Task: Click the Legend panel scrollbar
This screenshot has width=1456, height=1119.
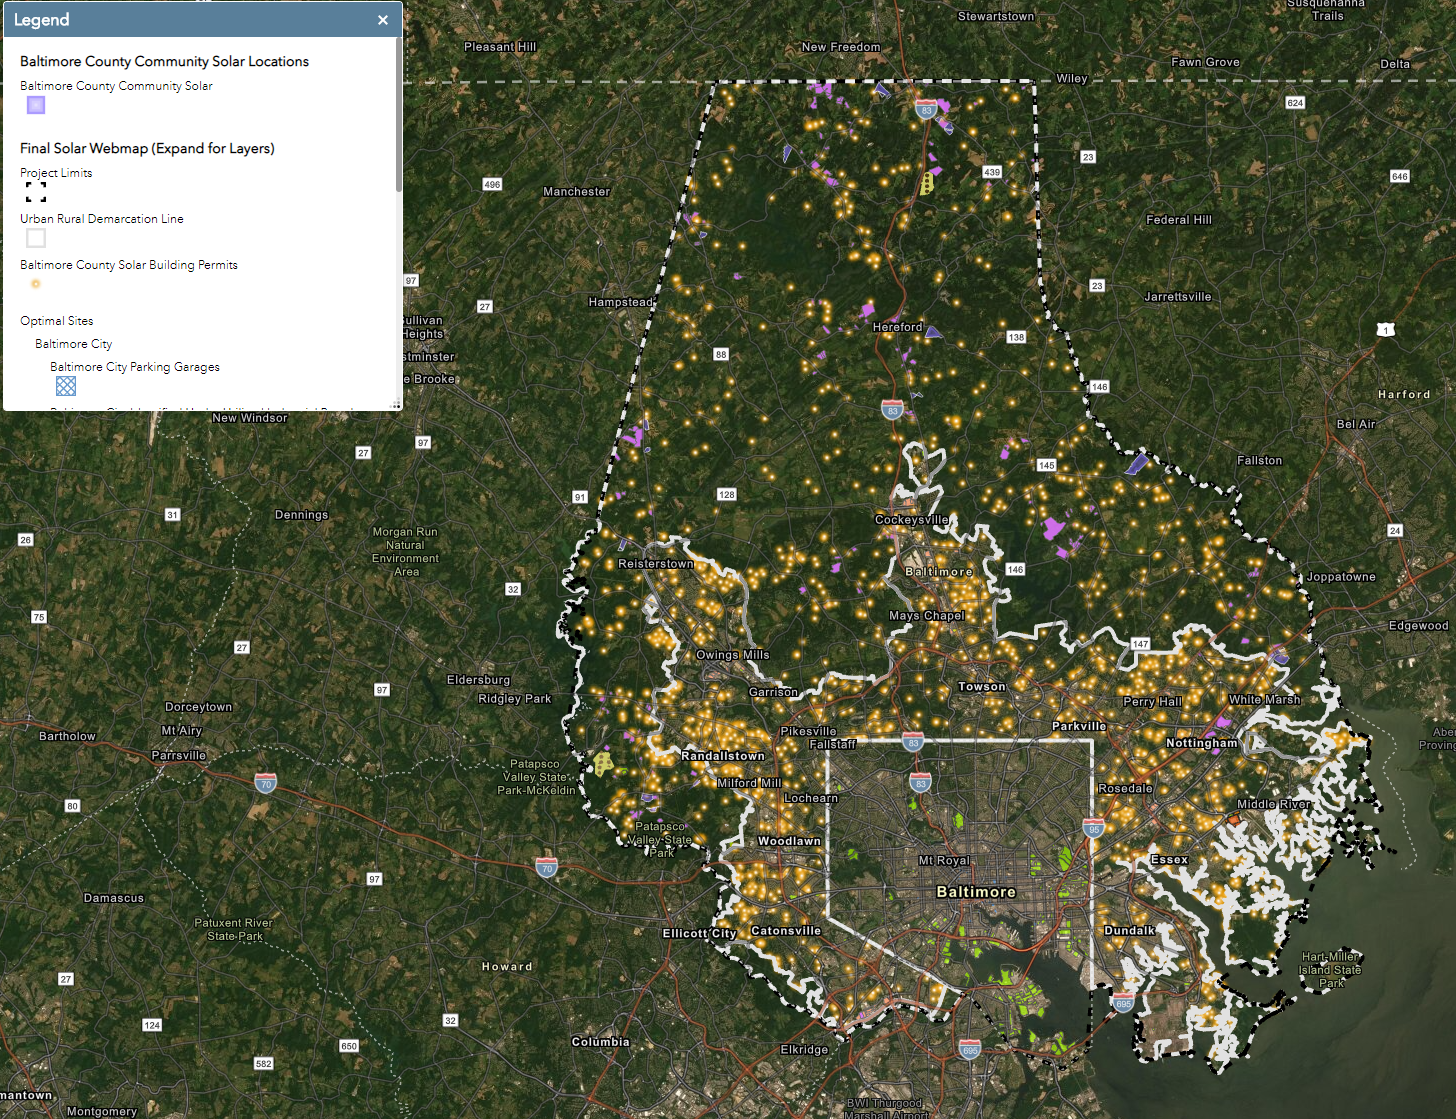Action: coord(399,115)
